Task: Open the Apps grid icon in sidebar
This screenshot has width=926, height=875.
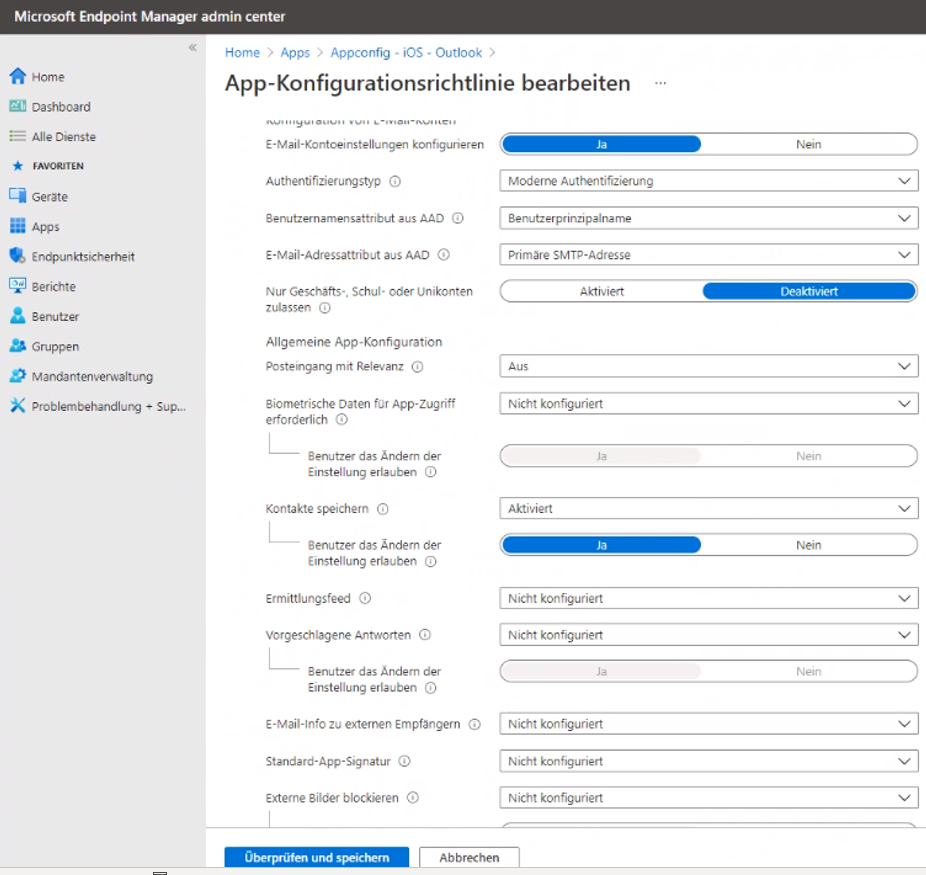Action: [x=17, y=227]
